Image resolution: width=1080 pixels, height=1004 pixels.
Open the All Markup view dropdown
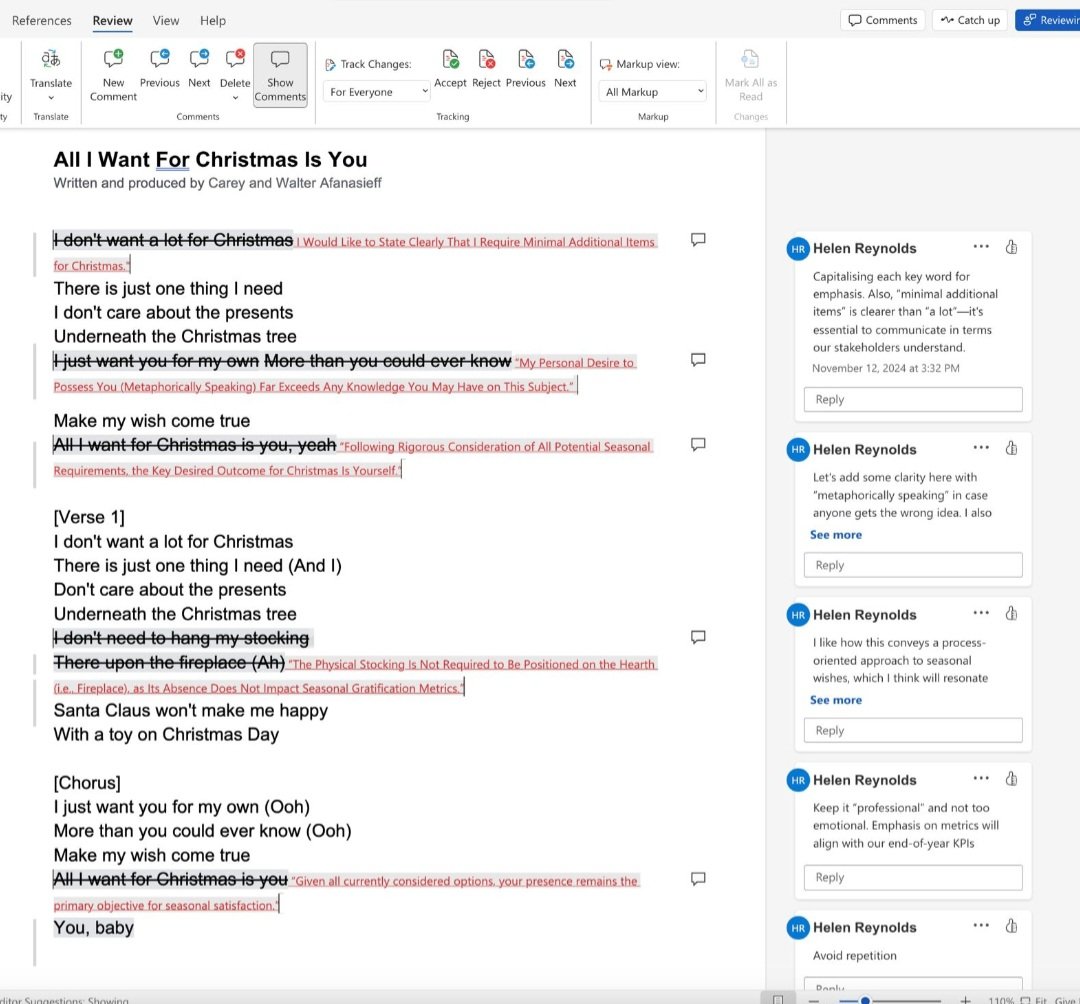pyautogui.click(x=653, y=92)
